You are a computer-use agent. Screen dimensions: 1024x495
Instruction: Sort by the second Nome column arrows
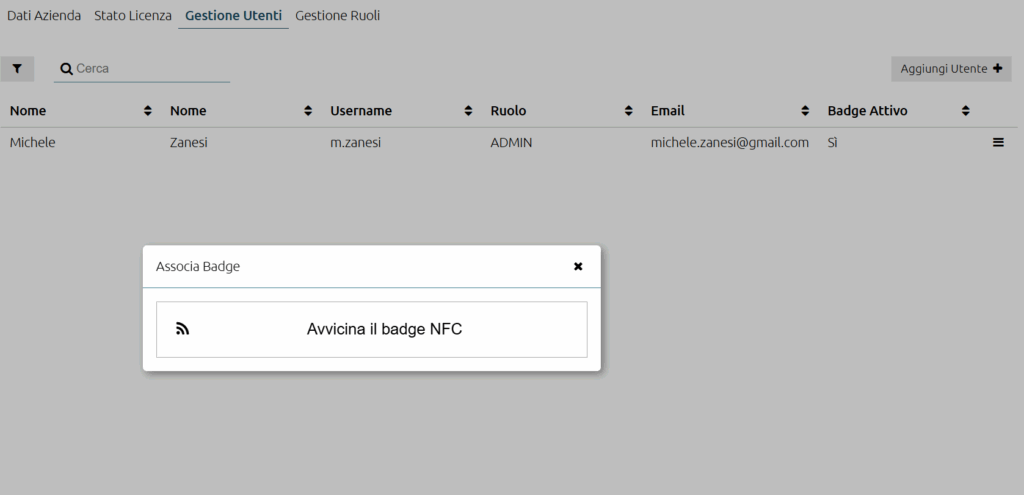308,111
